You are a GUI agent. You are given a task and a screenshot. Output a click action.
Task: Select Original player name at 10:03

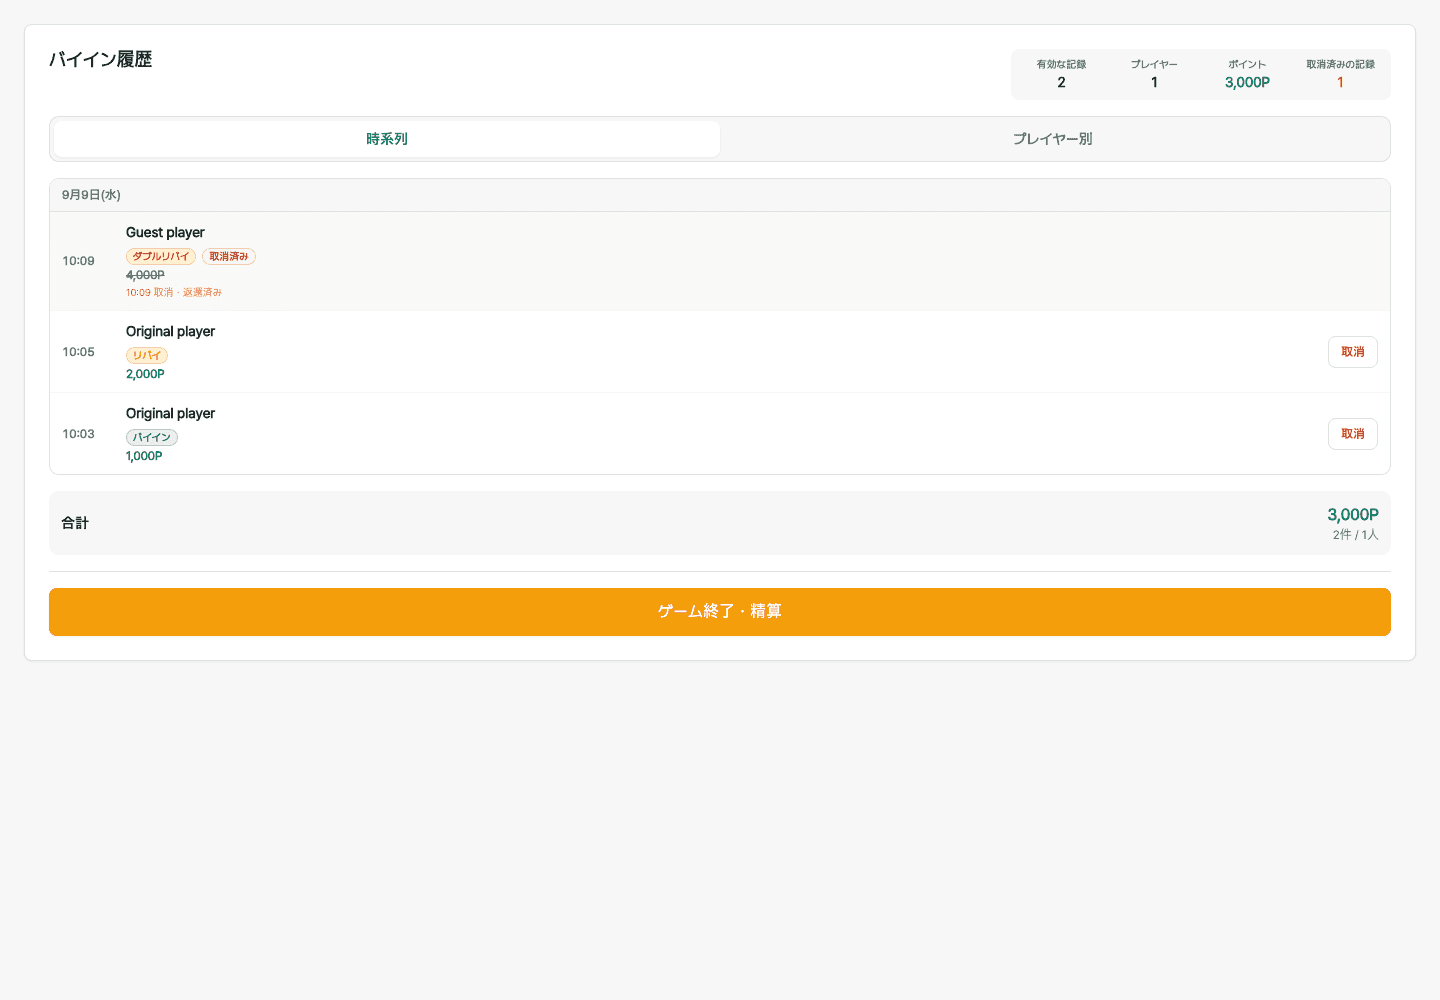(170, 413)
